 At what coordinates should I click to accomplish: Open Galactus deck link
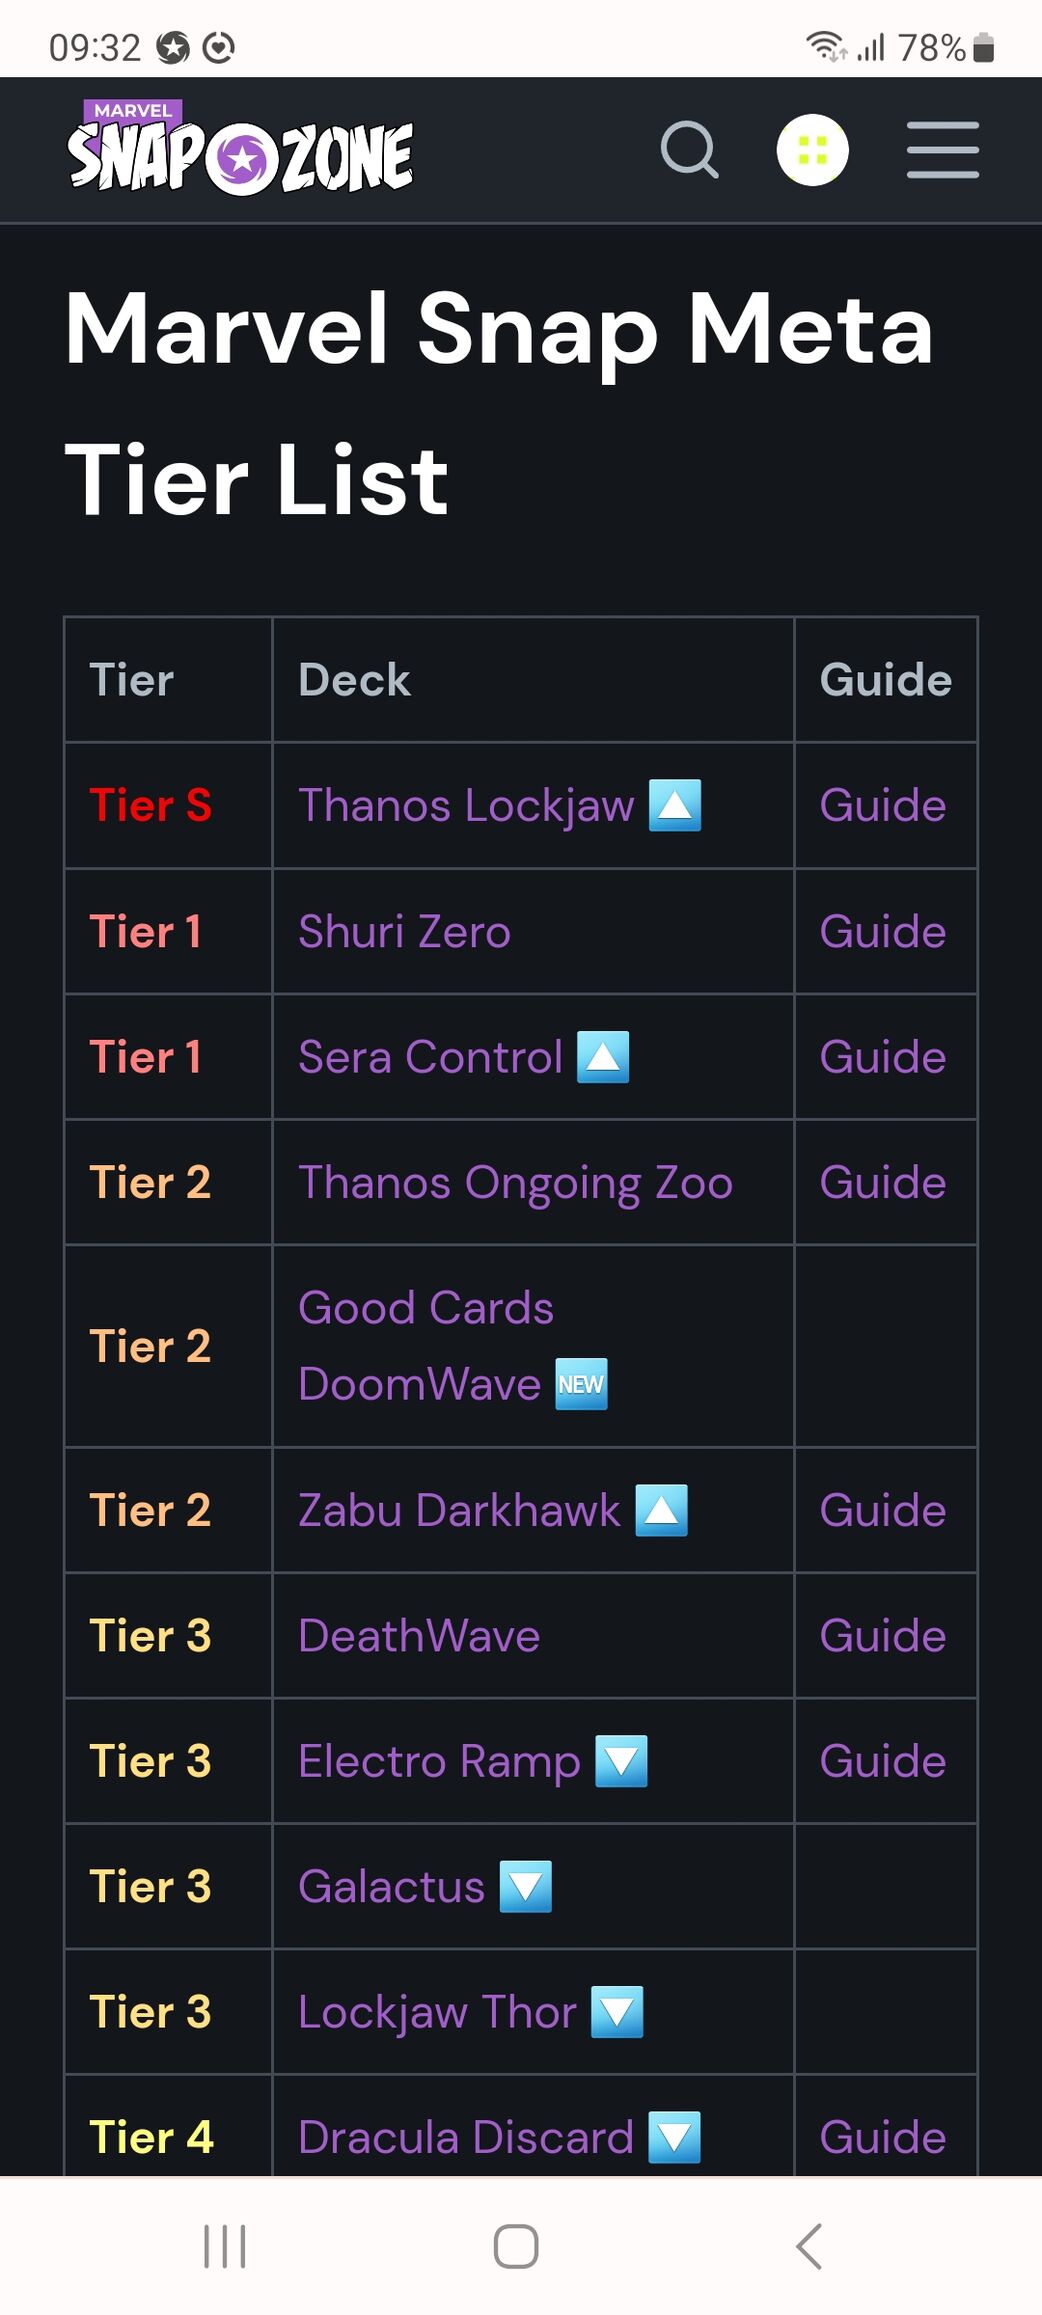pos(391,1887)
